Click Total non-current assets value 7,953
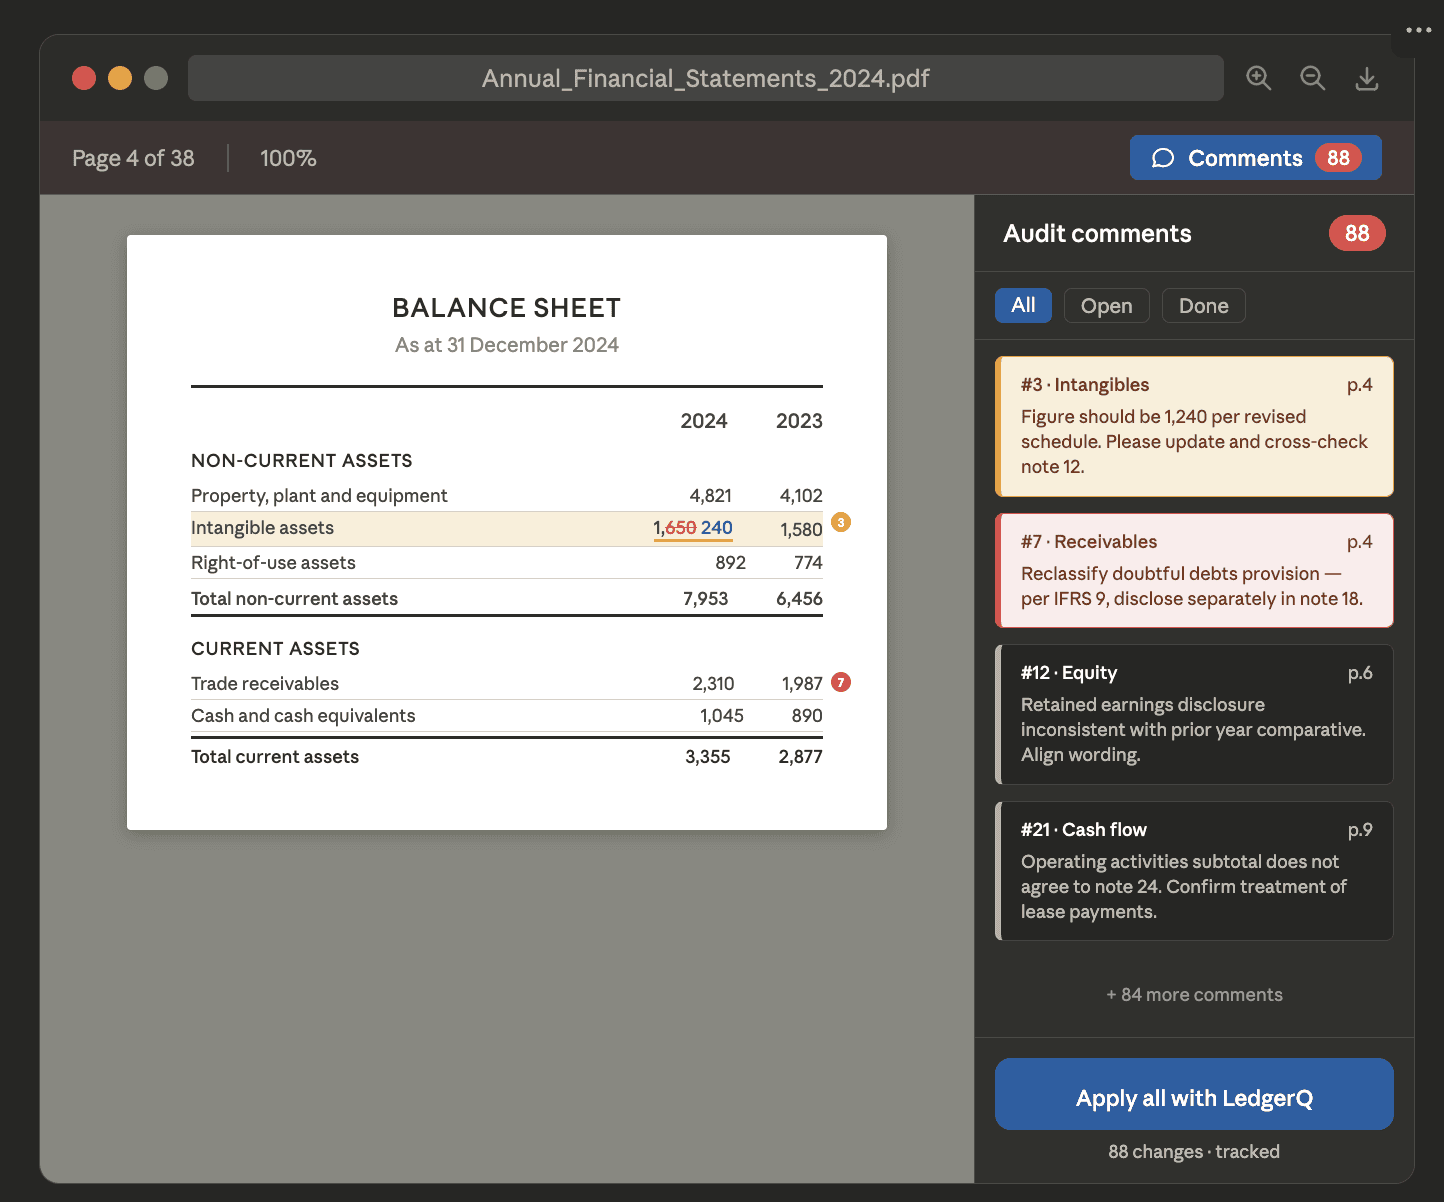1444x1202 pixels. [706, 599]
